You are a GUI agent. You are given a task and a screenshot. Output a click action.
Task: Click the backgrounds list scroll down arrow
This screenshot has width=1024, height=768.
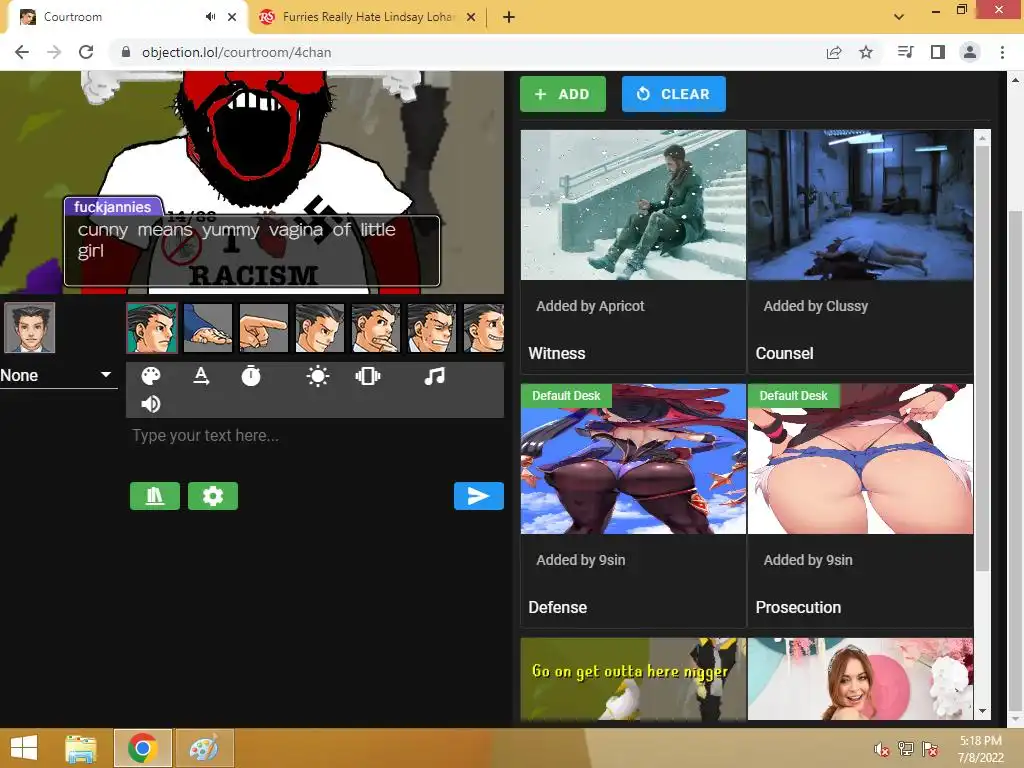[982, 711]
